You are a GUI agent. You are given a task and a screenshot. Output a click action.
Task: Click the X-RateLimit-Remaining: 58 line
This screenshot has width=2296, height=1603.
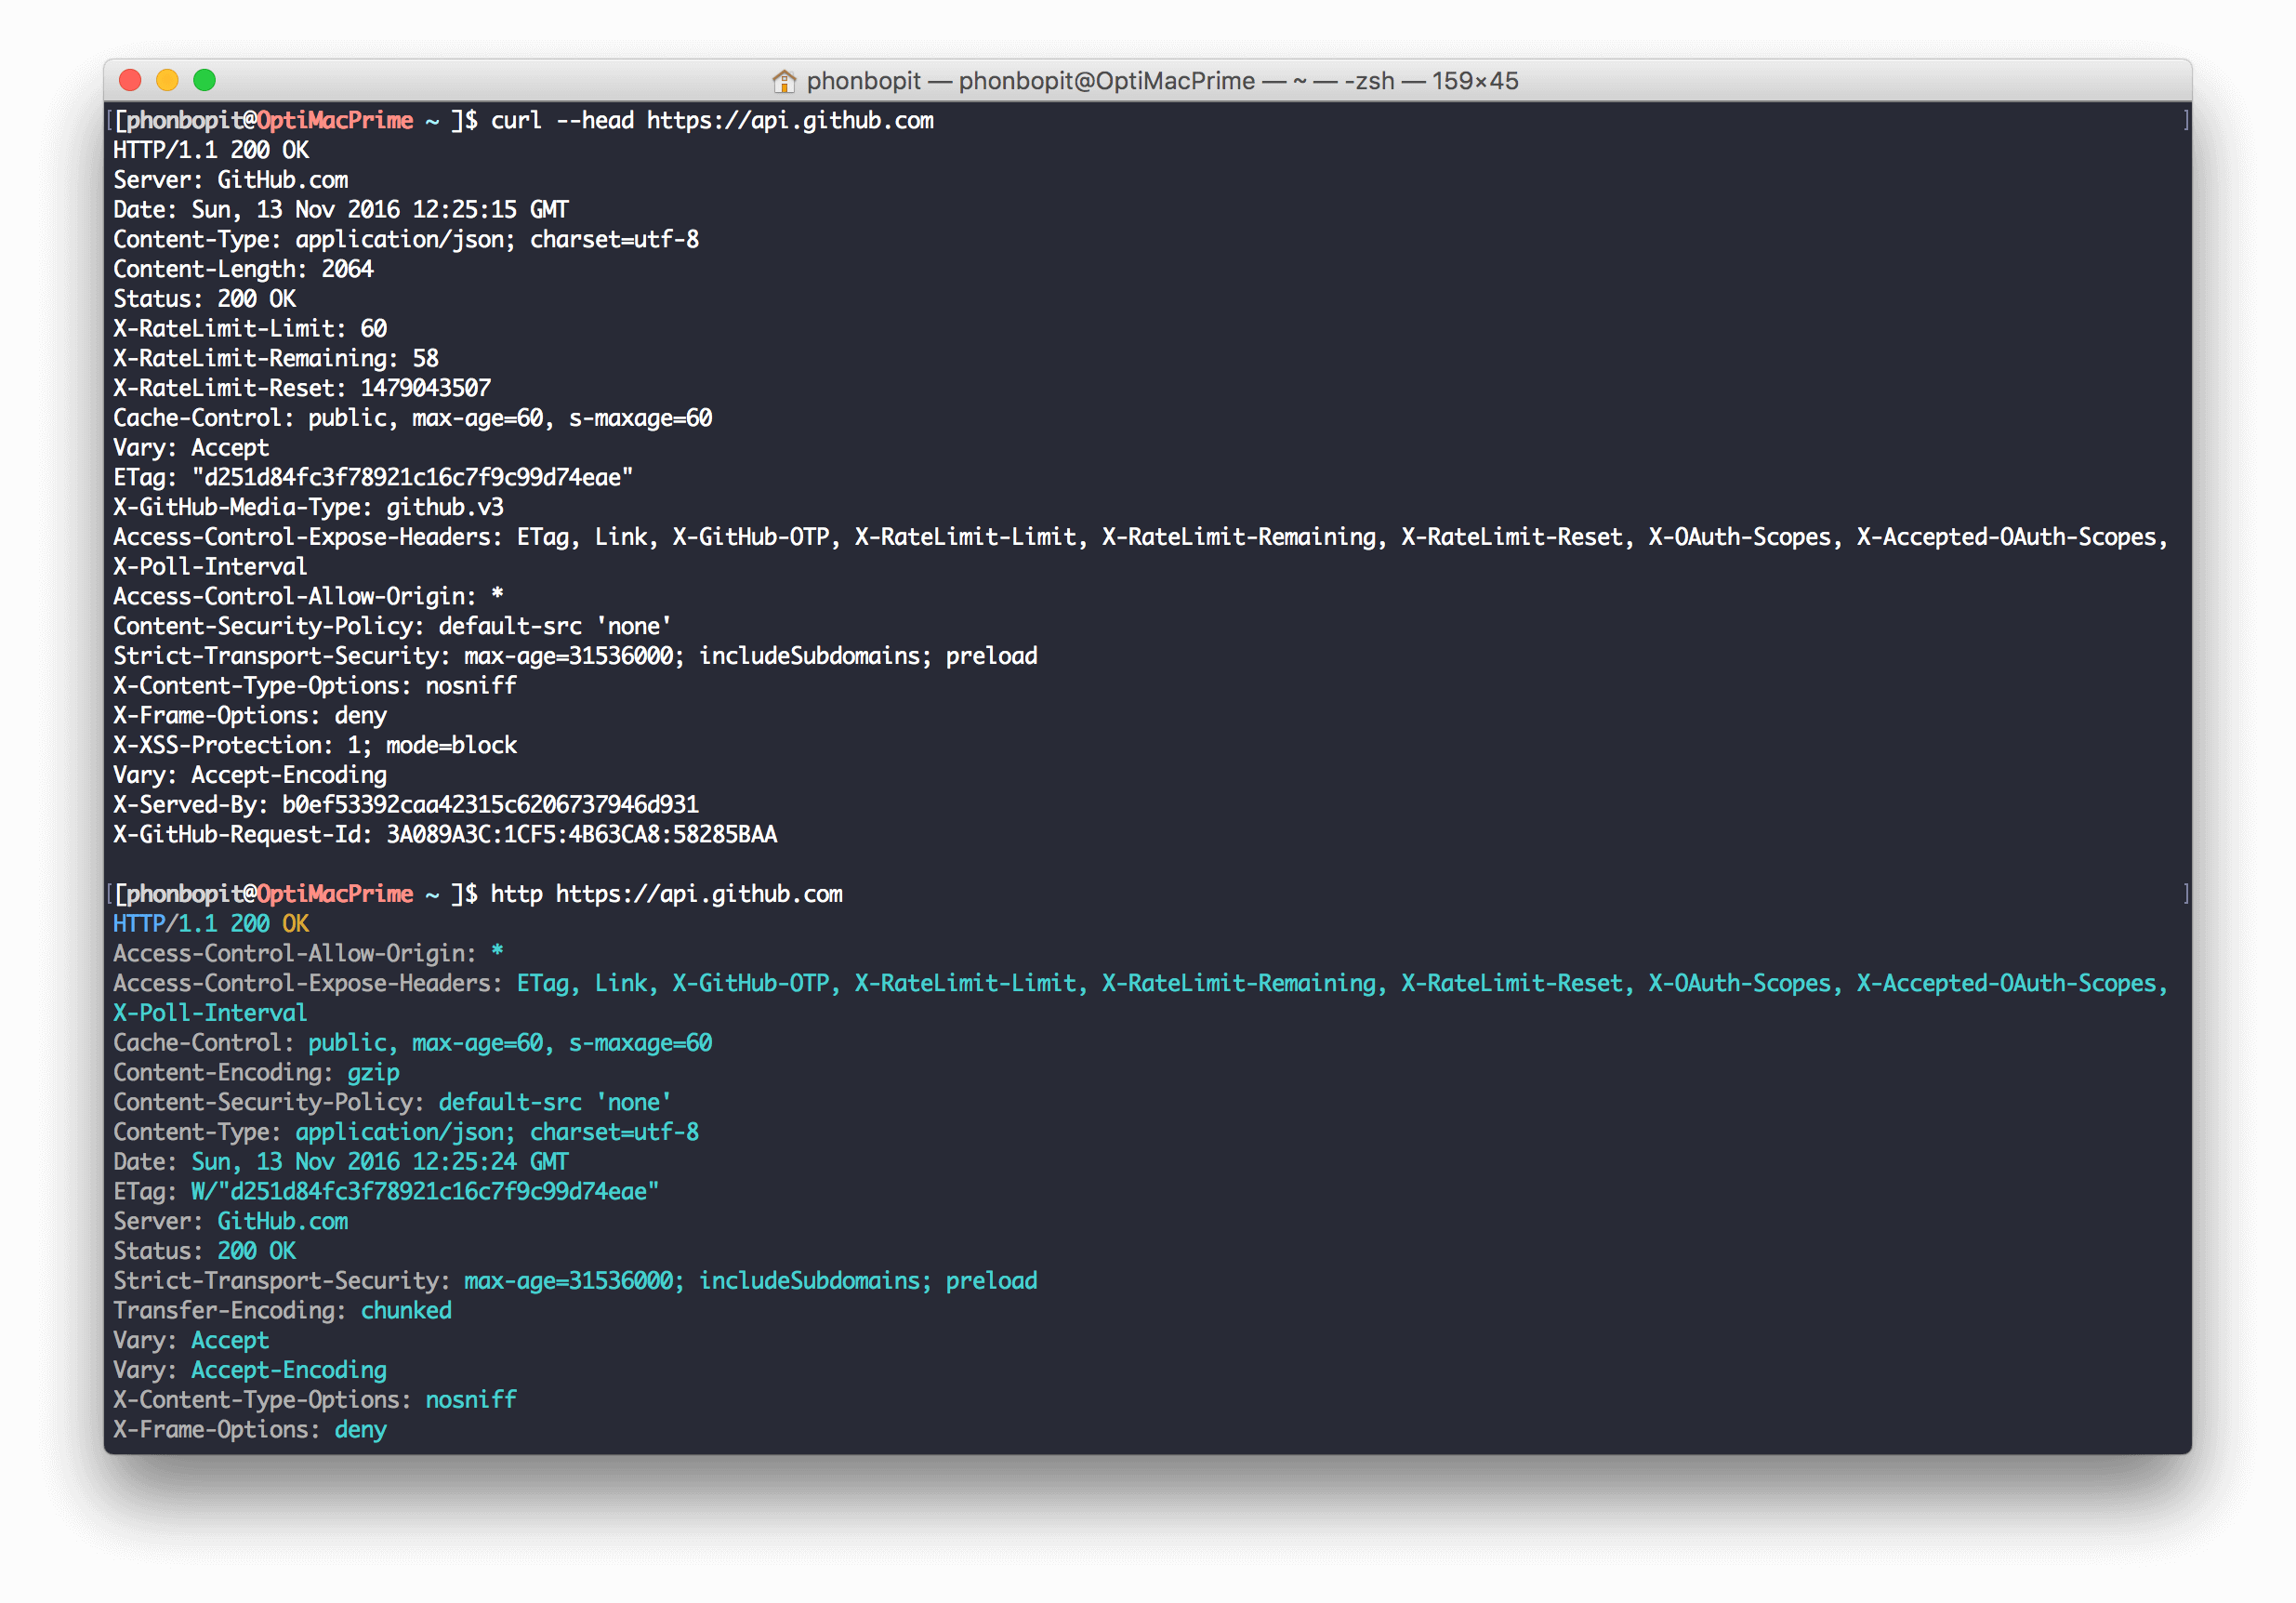tap(275, 359)
